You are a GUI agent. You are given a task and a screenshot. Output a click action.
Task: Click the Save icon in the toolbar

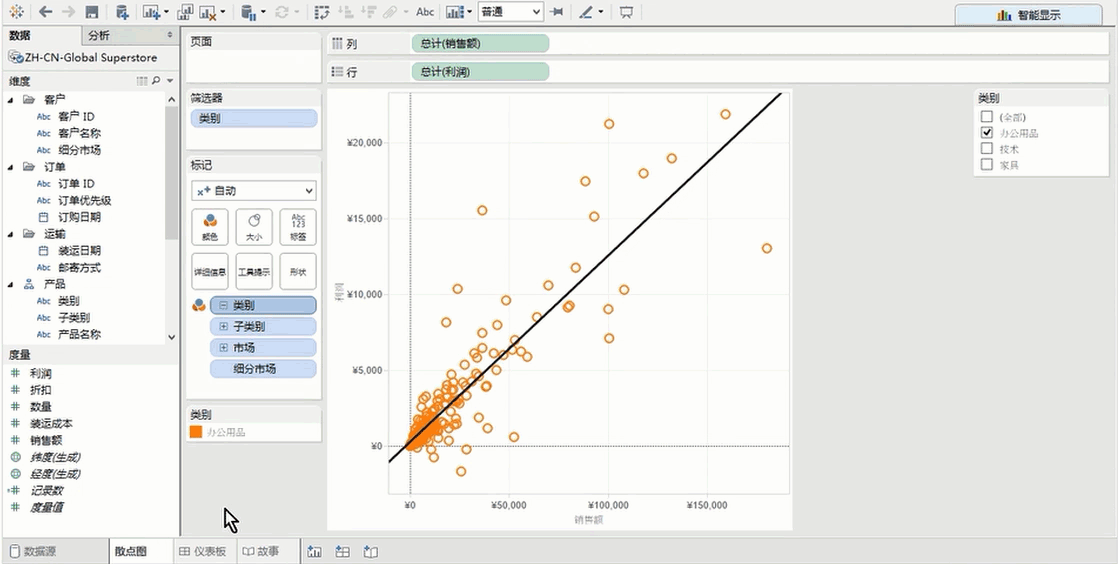coord(92,12)
